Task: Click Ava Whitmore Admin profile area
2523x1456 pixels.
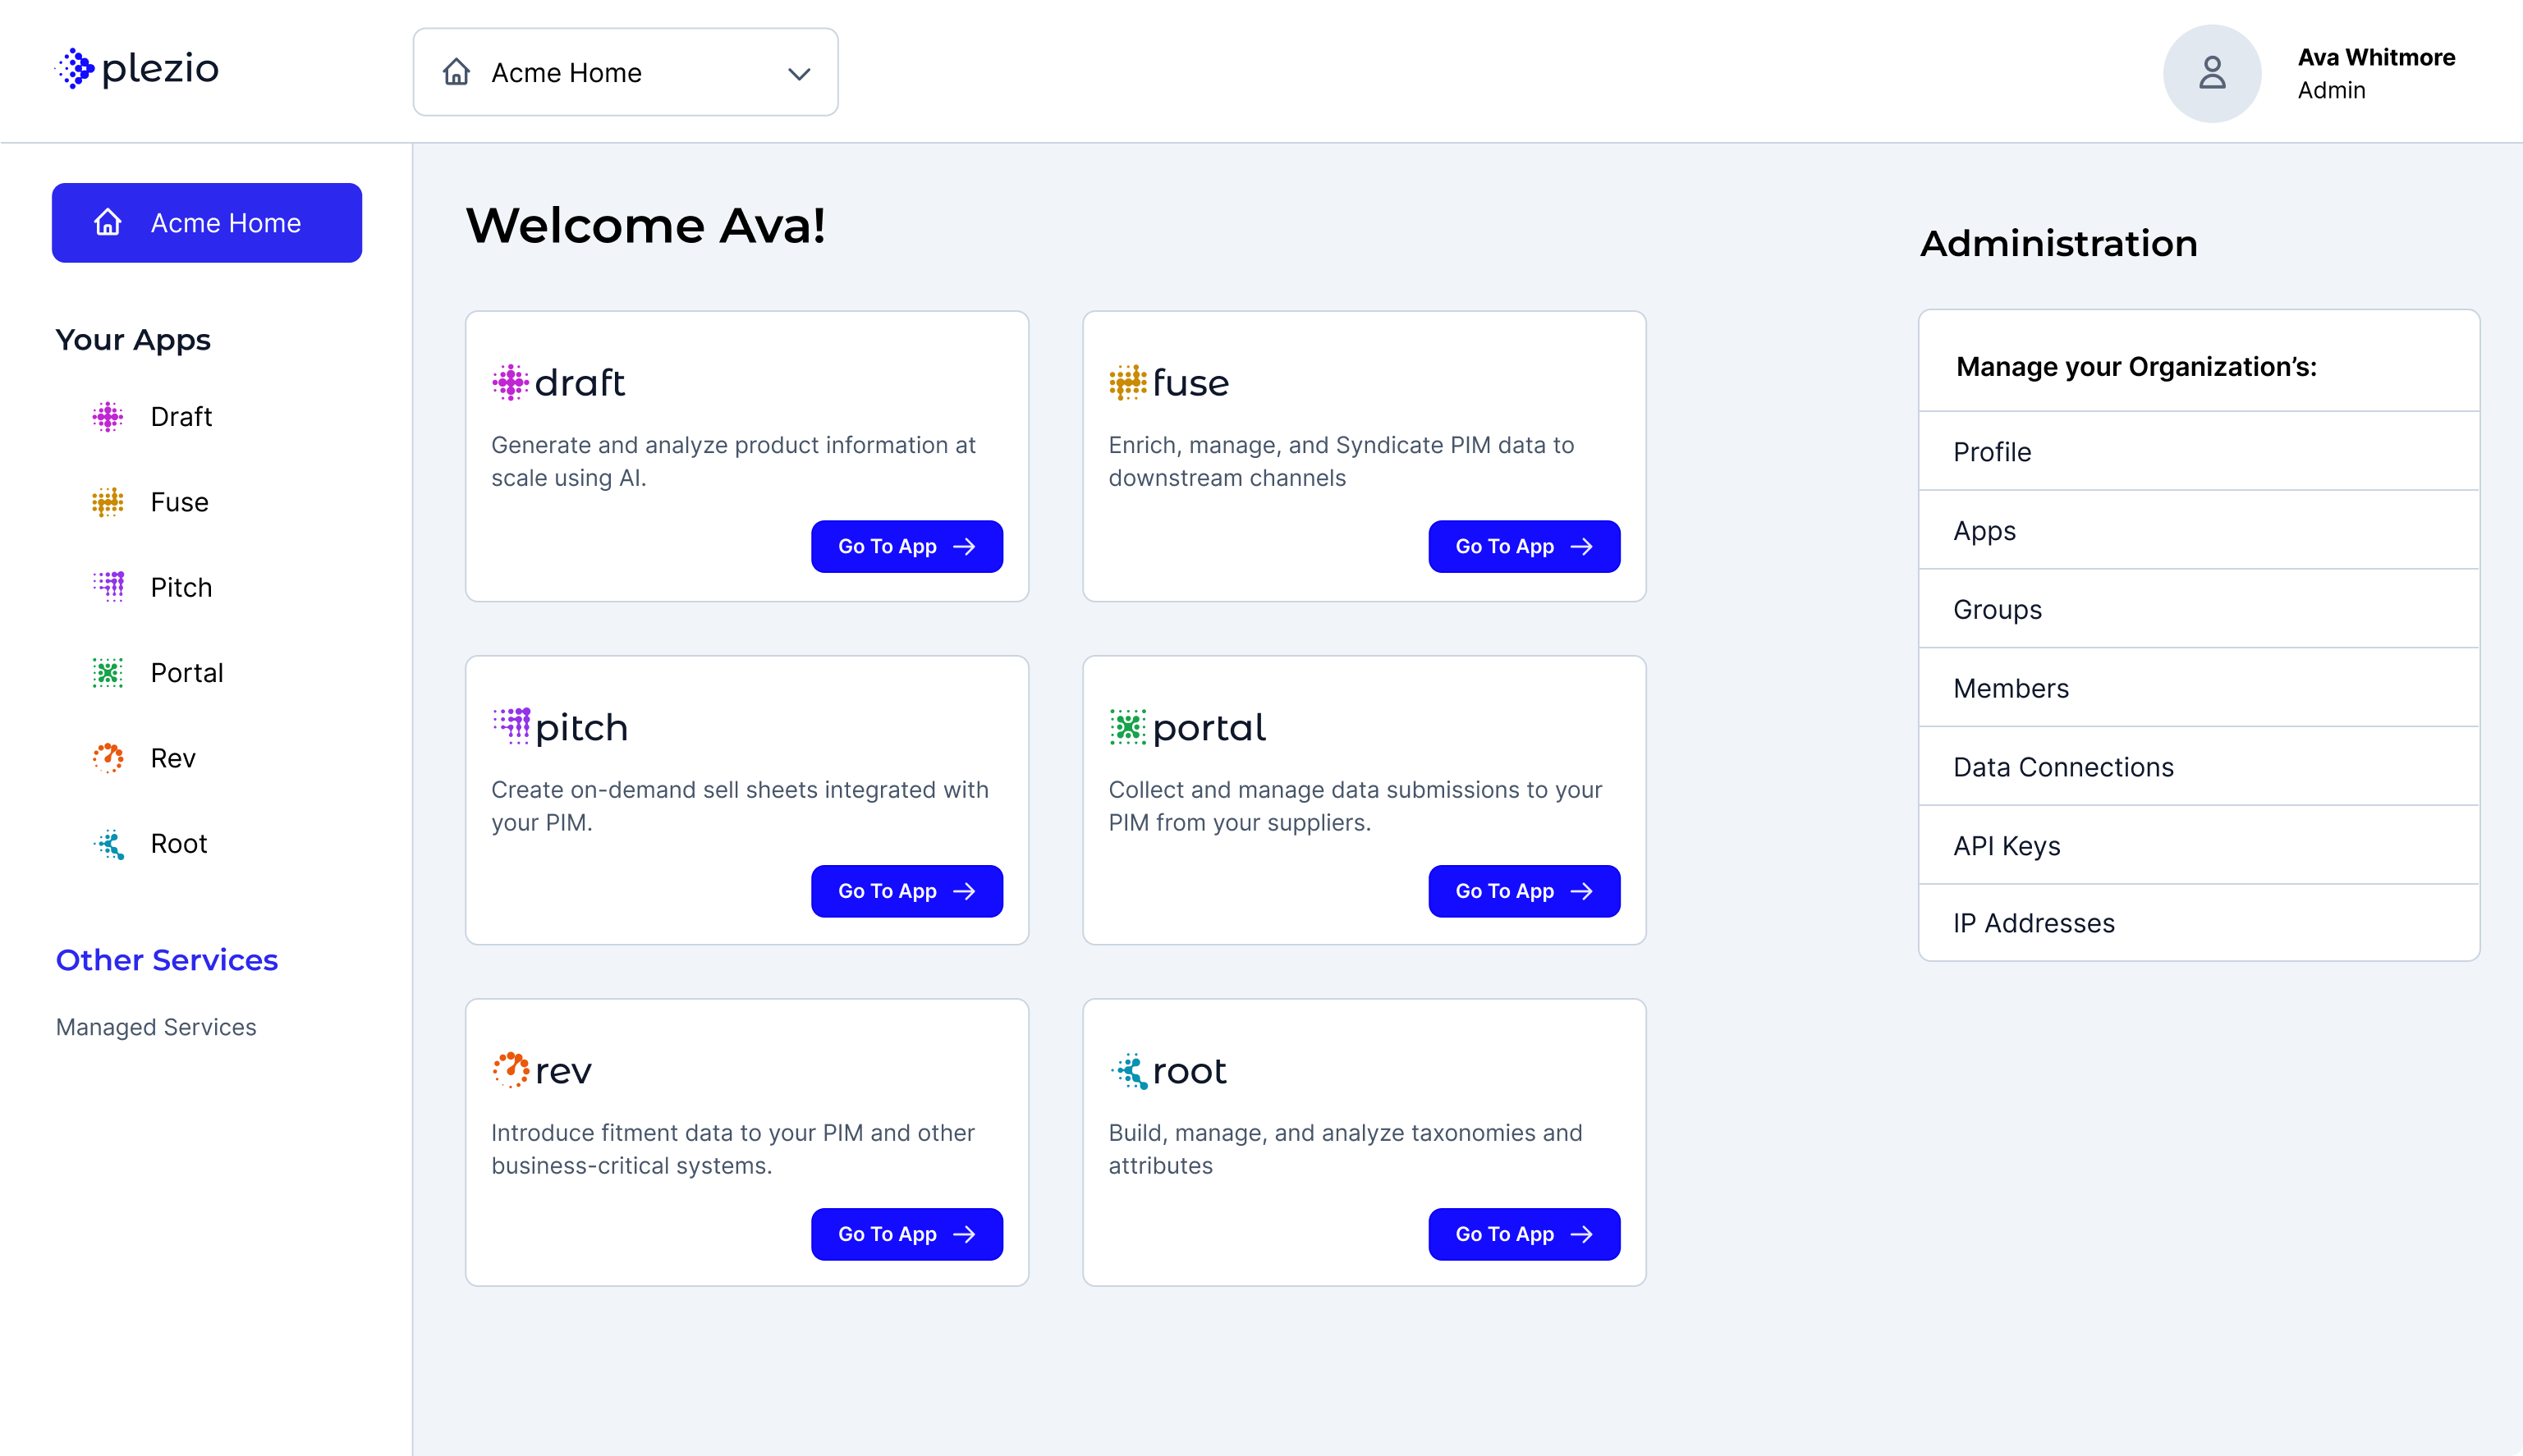Action: [x=2376, y=73]
